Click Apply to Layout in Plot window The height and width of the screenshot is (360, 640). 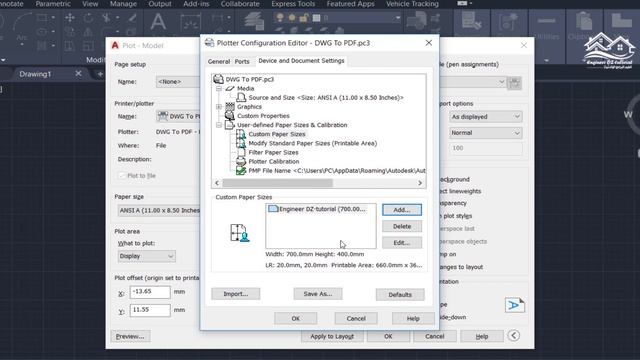(x=332, y=336)
